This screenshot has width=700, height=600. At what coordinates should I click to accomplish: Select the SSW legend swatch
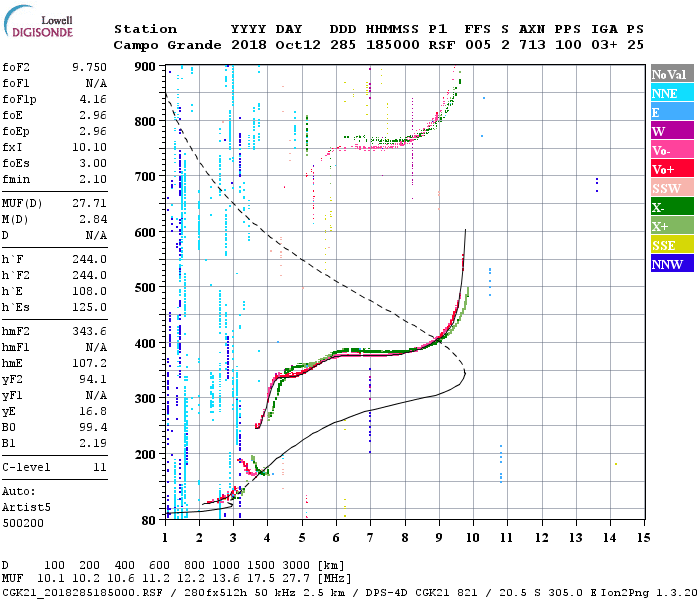[672, 188]
